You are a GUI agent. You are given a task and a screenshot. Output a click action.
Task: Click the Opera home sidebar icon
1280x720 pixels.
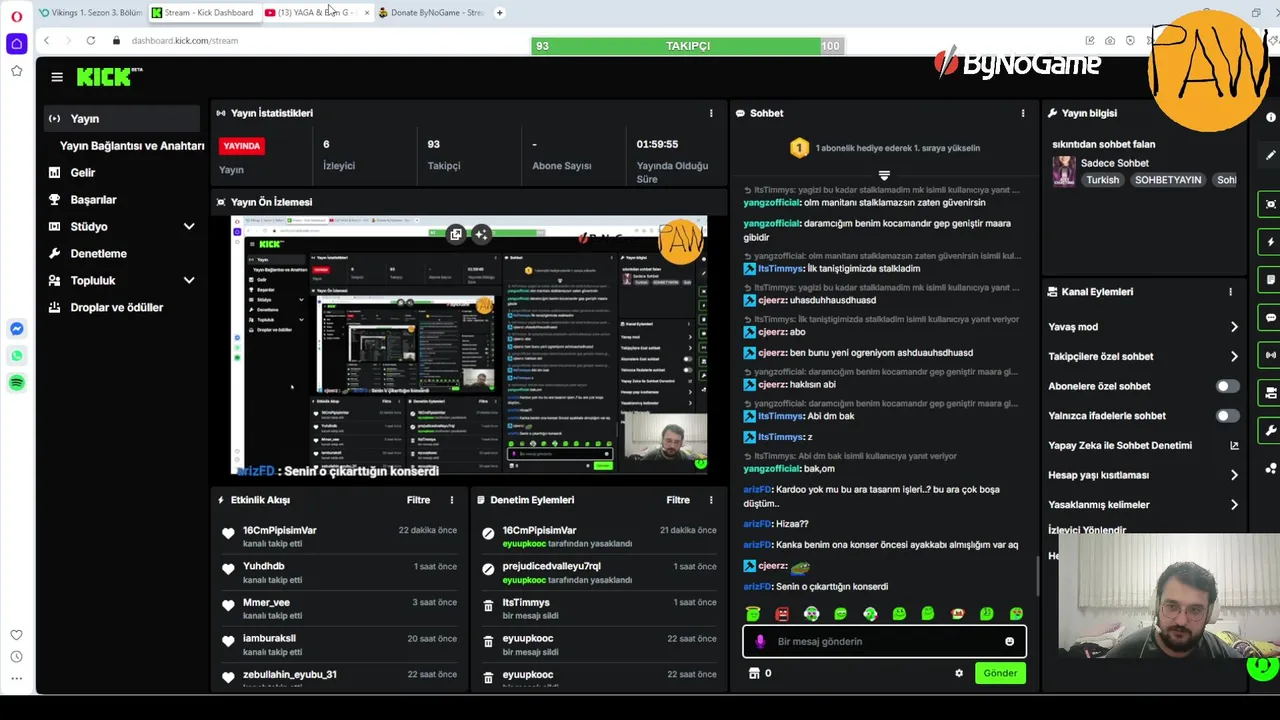(x=17, y=44)
